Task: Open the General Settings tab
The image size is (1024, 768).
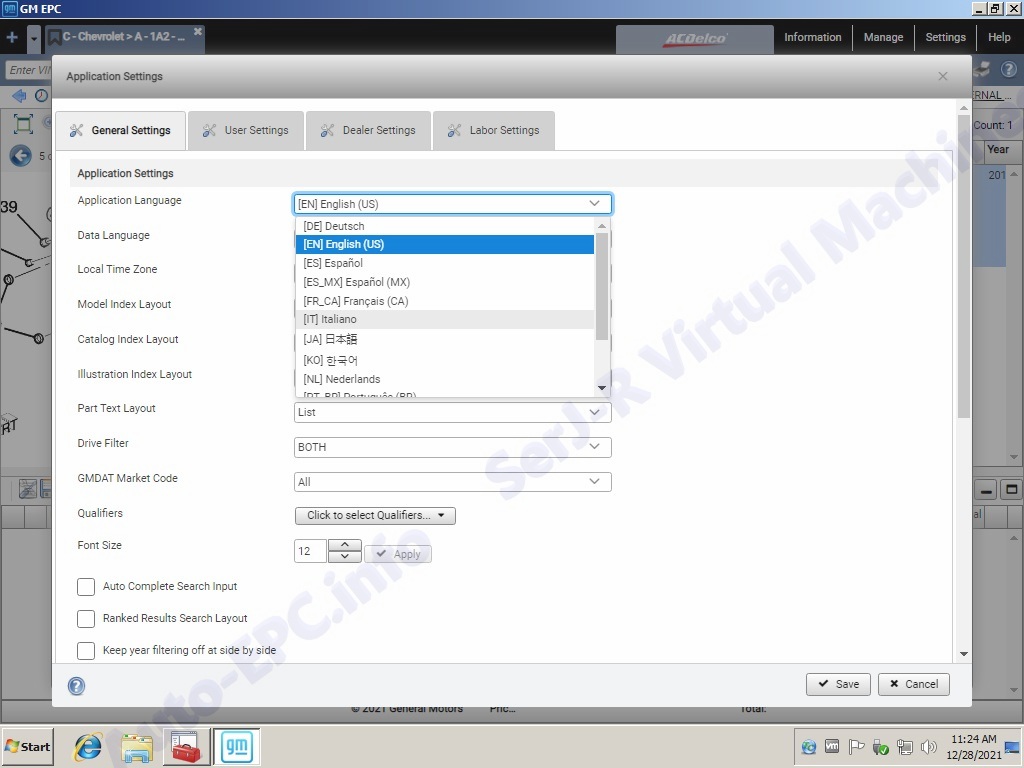Action: point(121,131)
